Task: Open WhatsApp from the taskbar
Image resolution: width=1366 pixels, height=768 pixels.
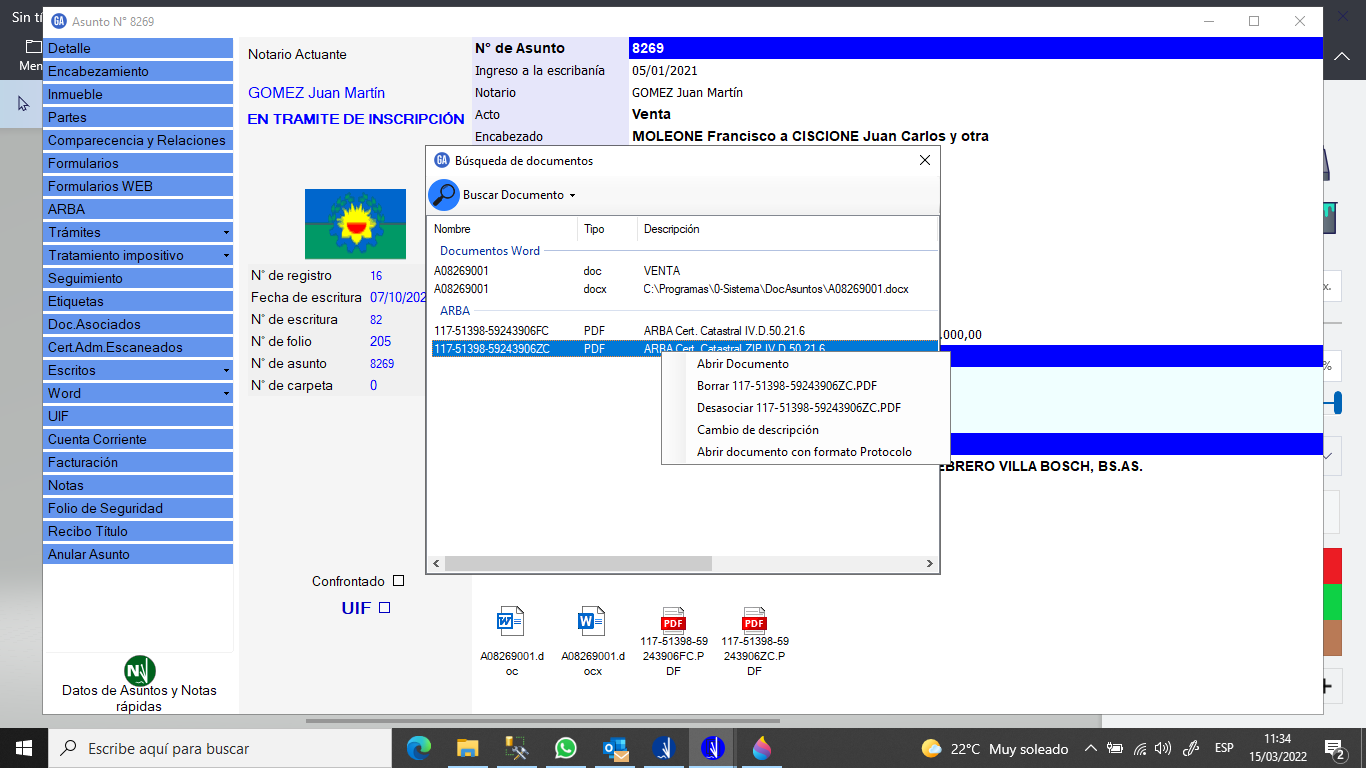Action: [x=566, y=748]
